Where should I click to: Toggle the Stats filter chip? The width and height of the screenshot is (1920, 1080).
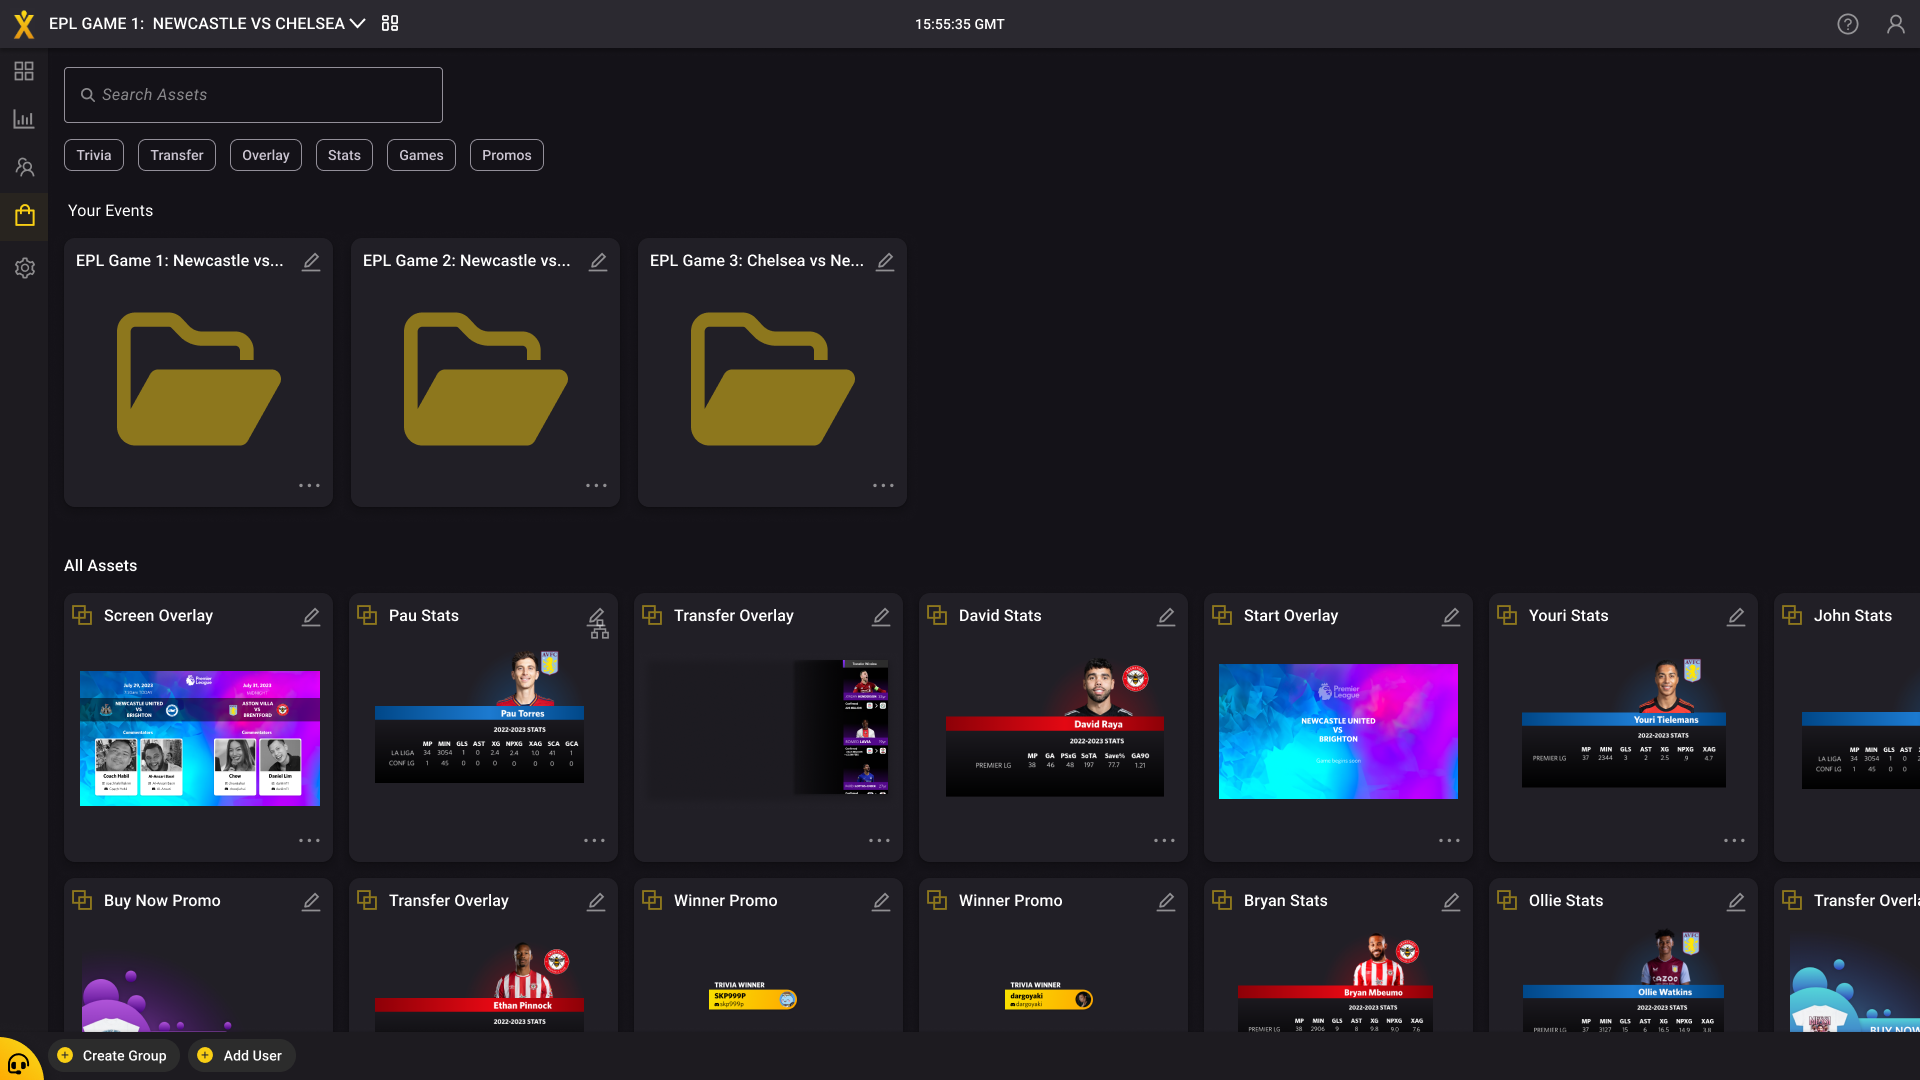click(x=344, y=155)
